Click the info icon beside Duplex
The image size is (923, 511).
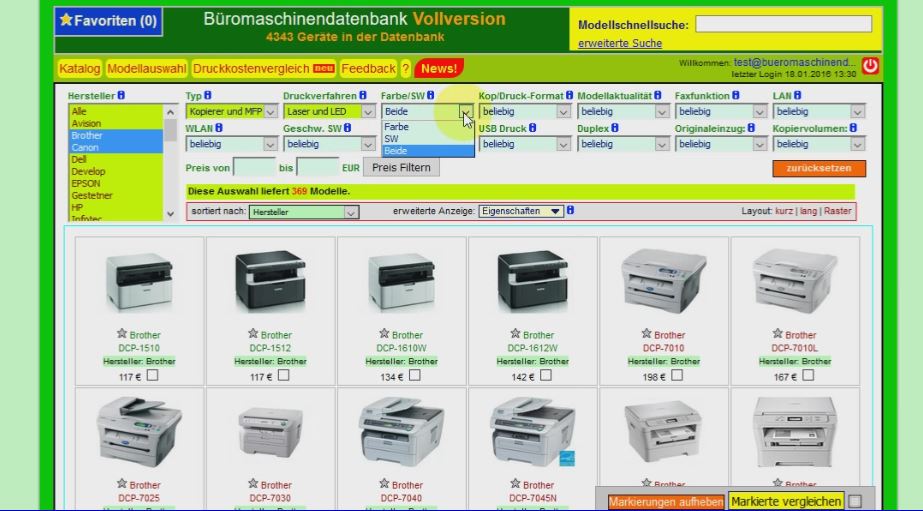(615, 128)
